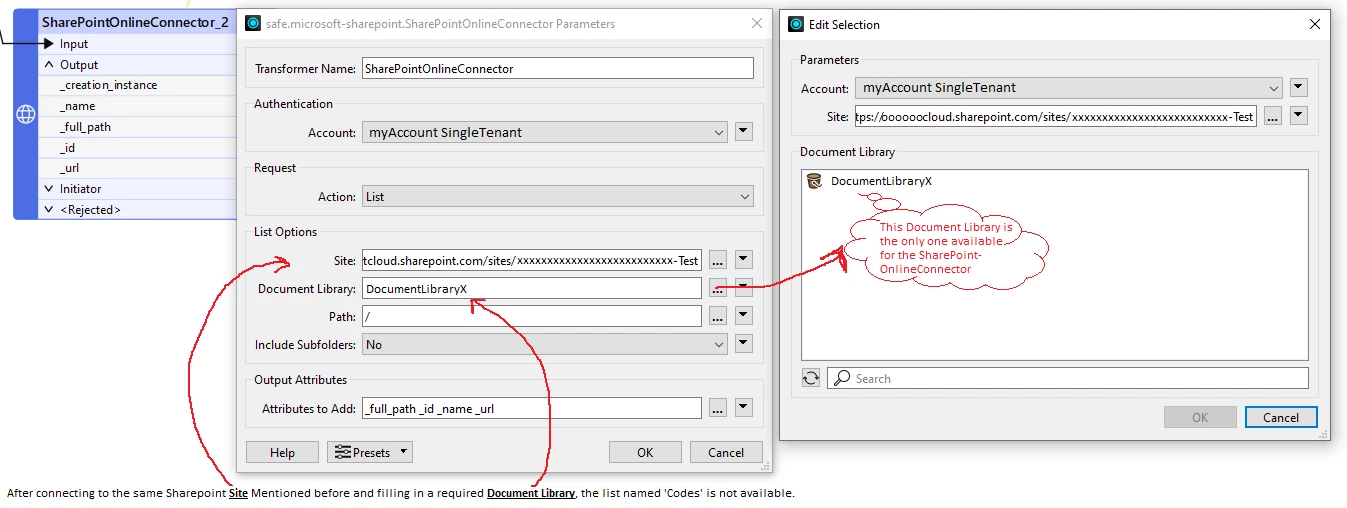
Task: Open the Action dropdown set to List
Action: [558, 197]
